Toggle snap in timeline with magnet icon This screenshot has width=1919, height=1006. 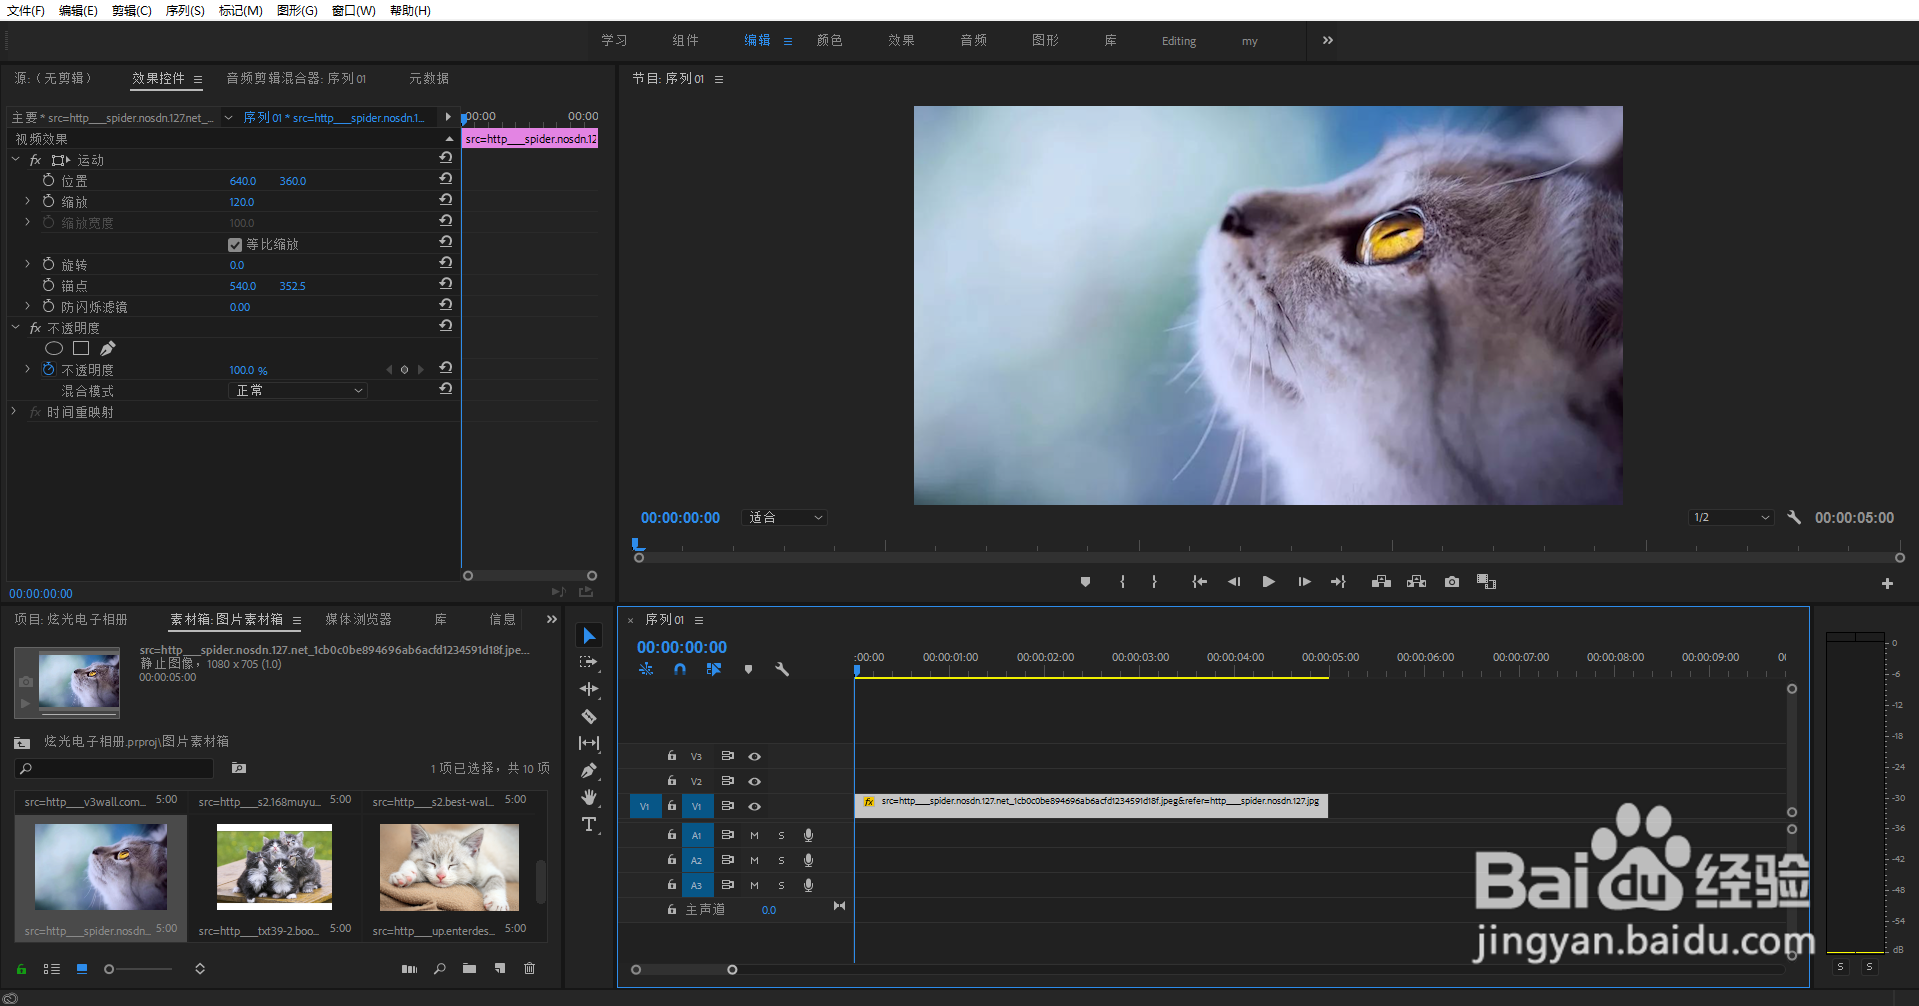[680, 669]
